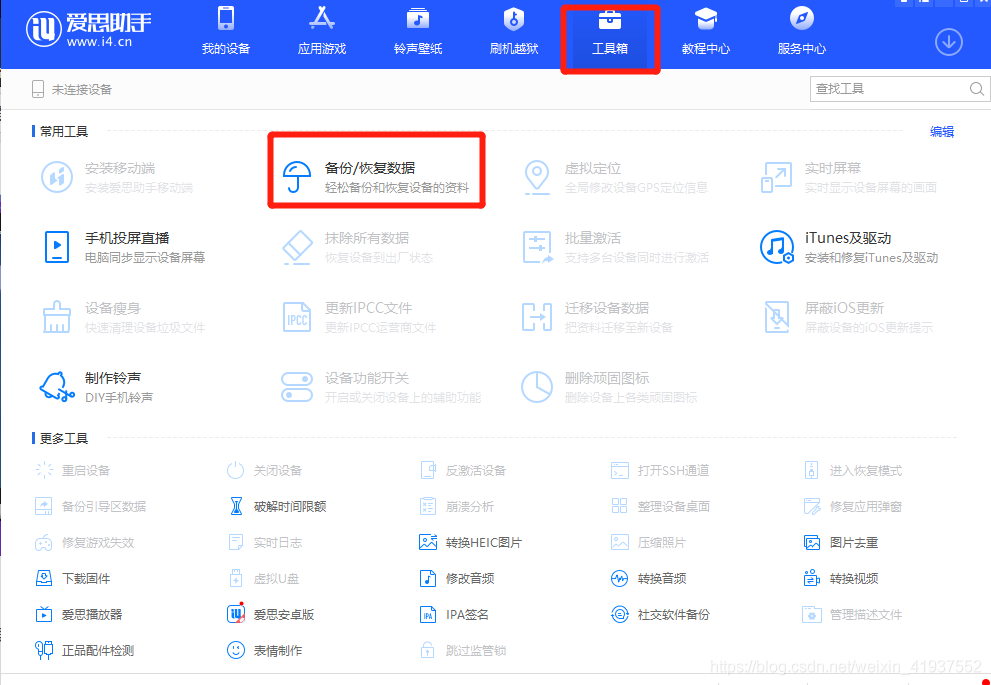
Task: Open the 教程中心 tab
Action: [x=706, y=32]
